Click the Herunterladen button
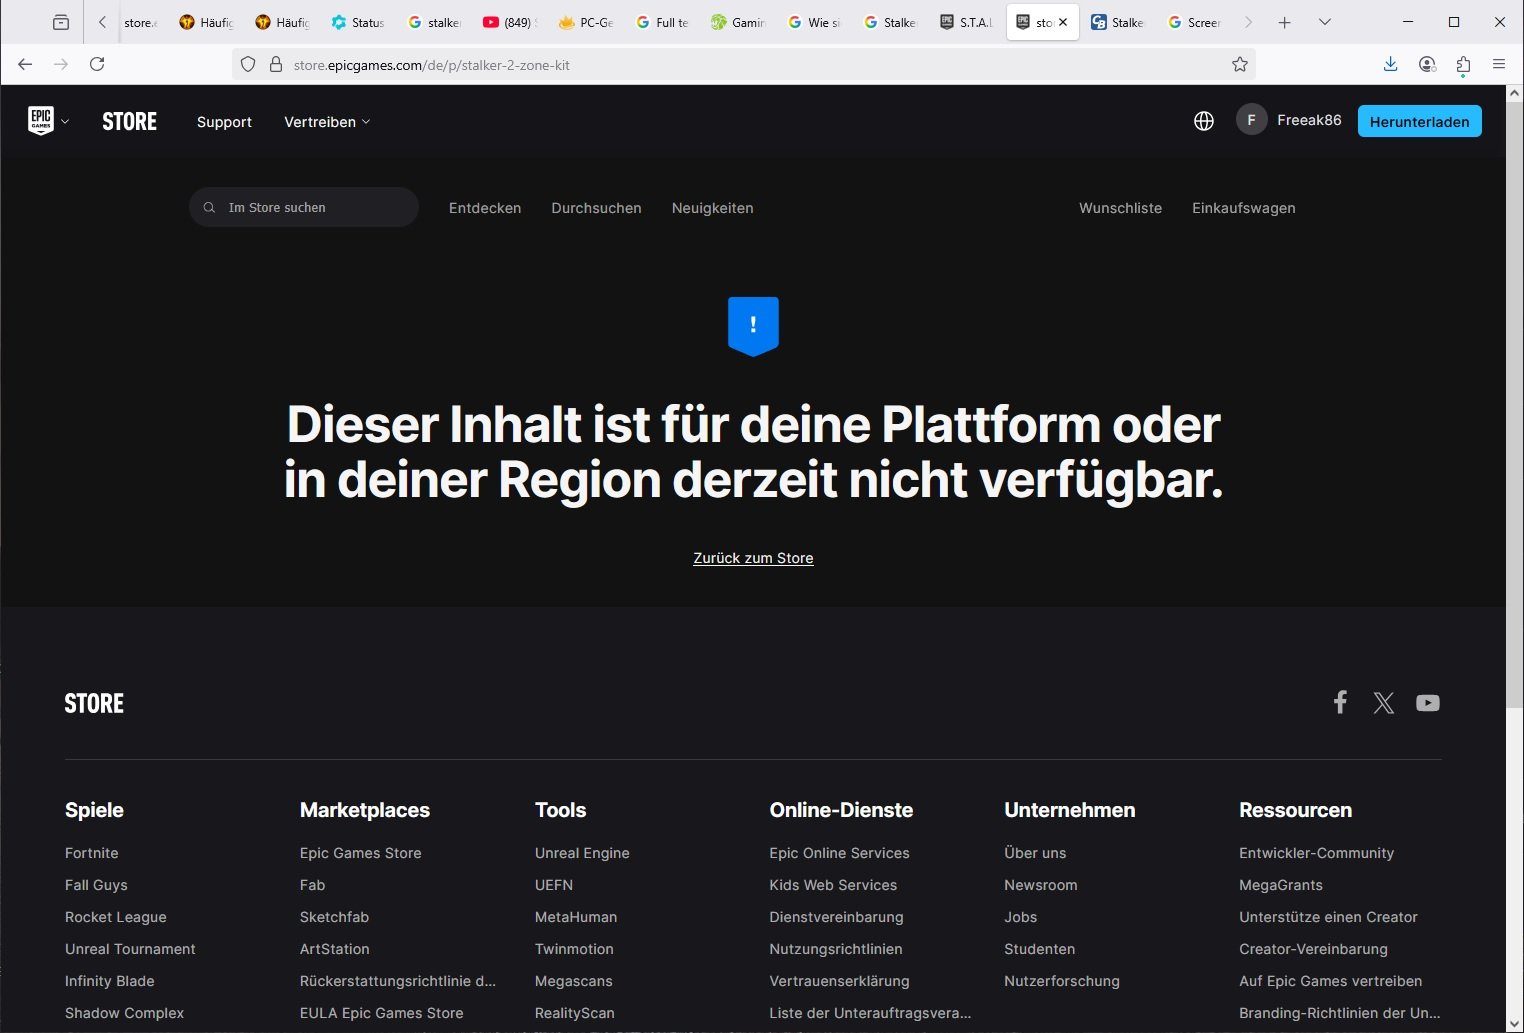The width and height of the screenshot is (1524, 1033). pos(1419,121)
